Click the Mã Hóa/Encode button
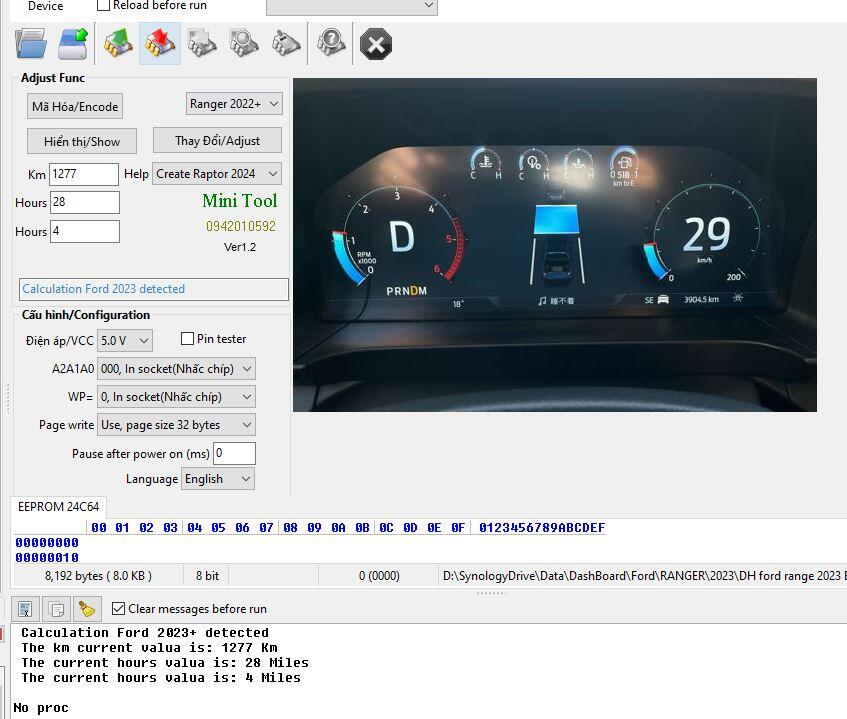The width and height of the screenshot is (847, 719). [75, 107]
